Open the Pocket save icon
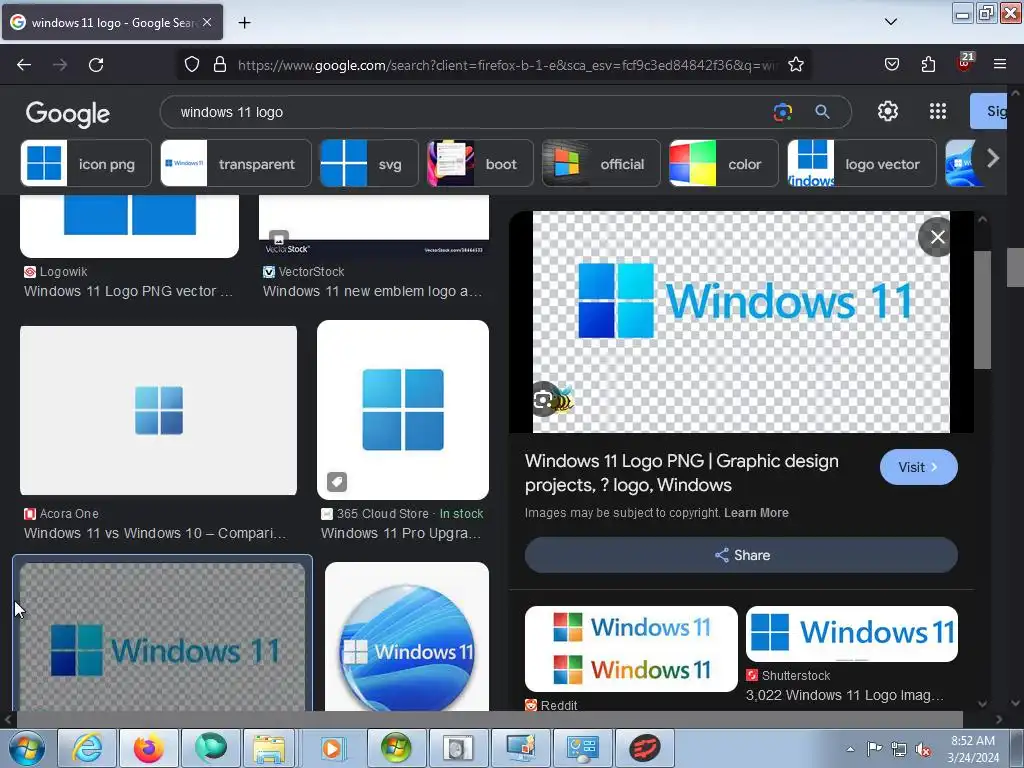The width and height of the screenshot is (1024, 768). pos(891,64)
